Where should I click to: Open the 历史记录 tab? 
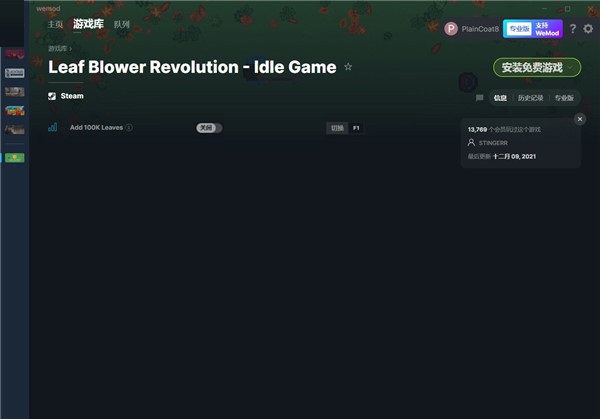pyautogui.click(x=530, y=98)
